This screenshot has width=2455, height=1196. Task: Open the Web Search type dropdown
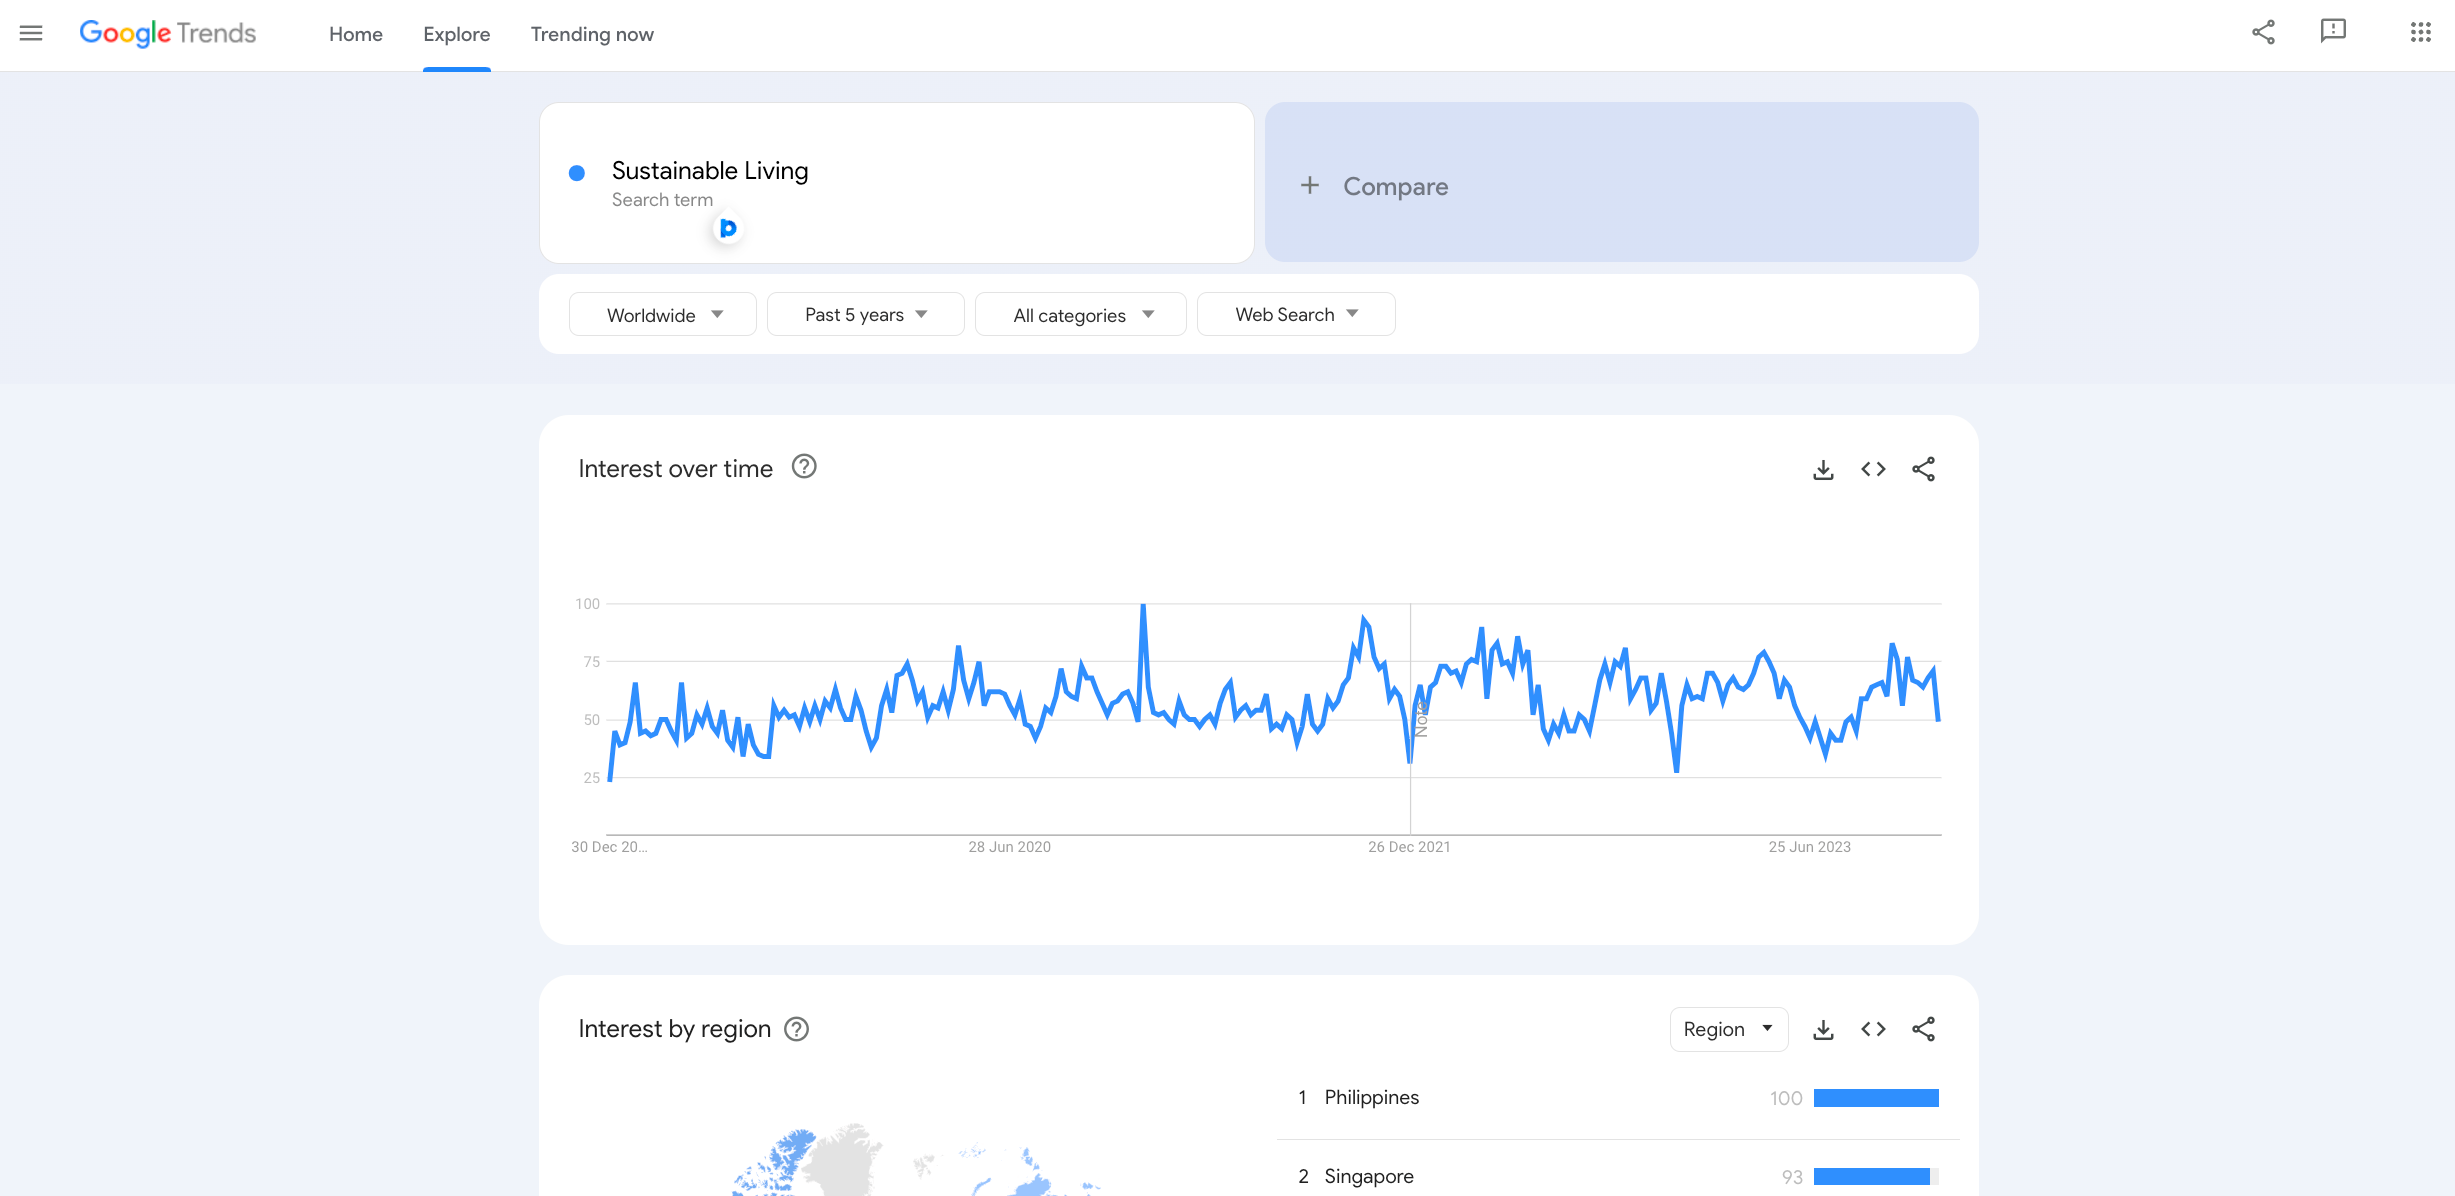[1296, 315]
